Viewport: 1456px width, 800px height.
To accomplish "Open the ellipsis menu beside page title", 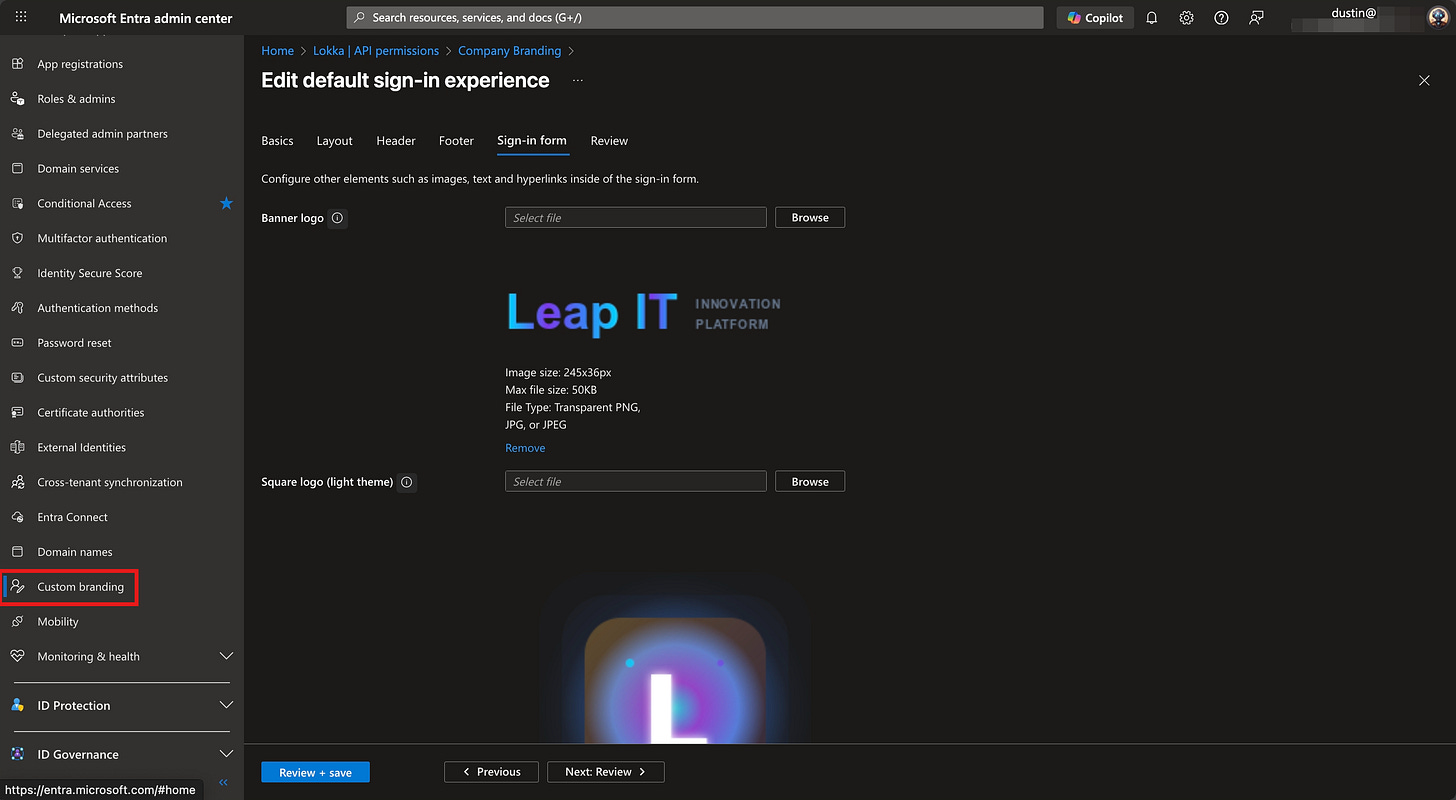I will (577, 80).
